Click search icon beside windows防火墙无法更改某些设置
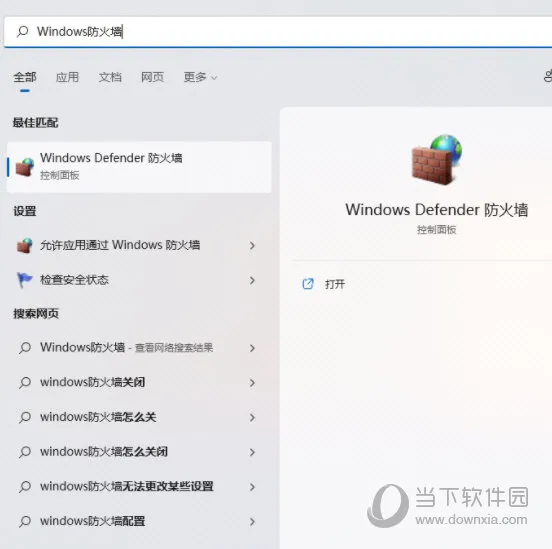552x549 pixels. click(25, 487)
